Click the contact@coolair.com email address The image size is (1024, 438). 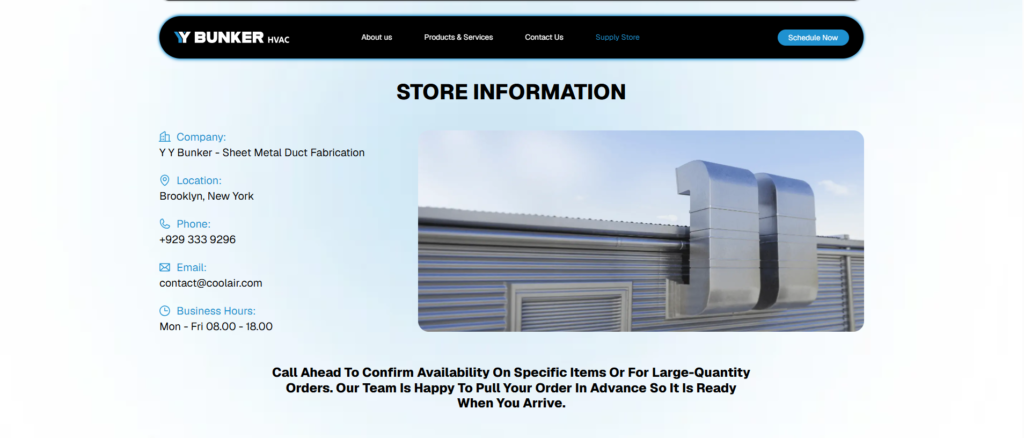210,283
